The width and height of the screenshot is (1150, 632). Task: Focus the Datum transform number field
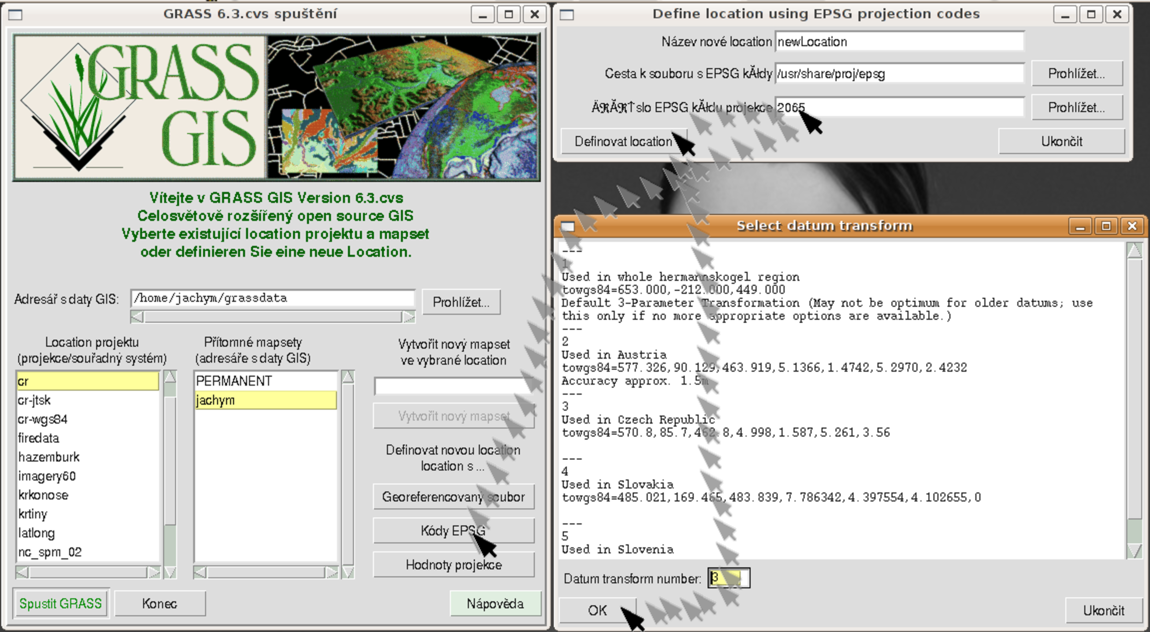[x=728, y=578]
